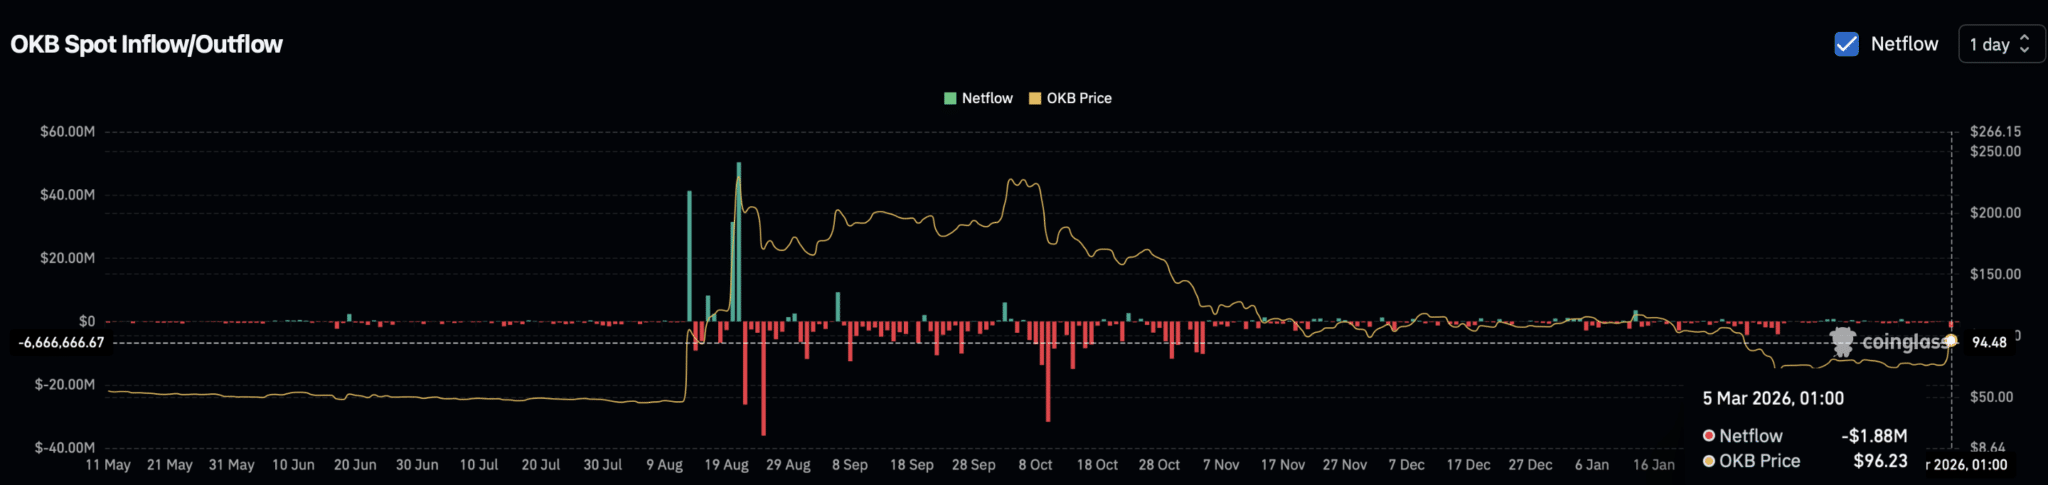Screen dimensions: 2048x485
Task: Click the Netflow legend label
Action: (987, 98)
